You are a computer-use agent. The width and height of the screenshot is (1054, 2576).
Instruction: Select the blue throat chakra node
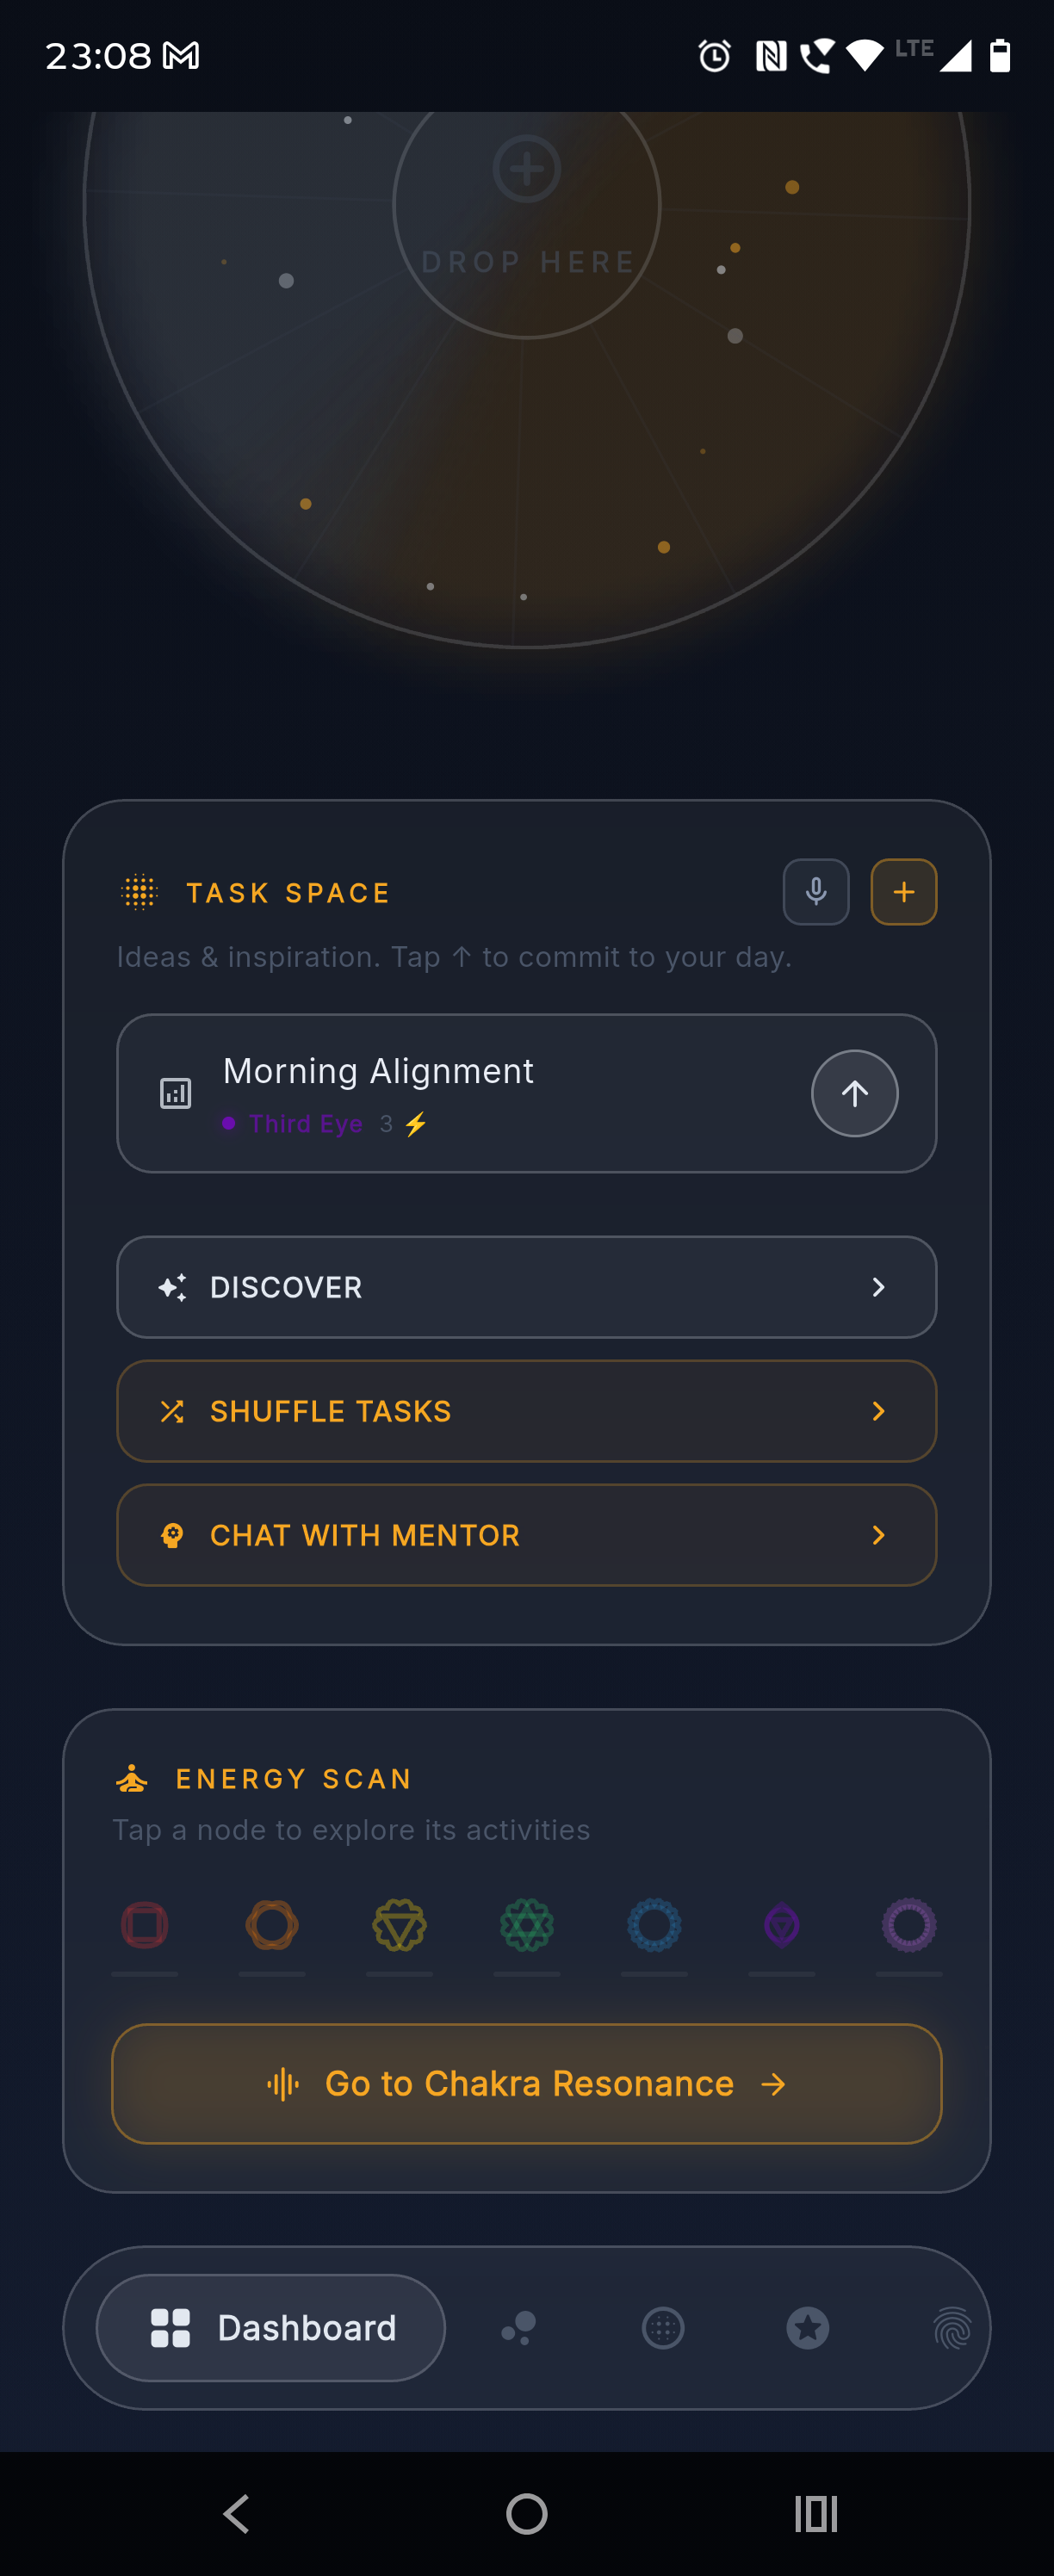[654, 1925]
